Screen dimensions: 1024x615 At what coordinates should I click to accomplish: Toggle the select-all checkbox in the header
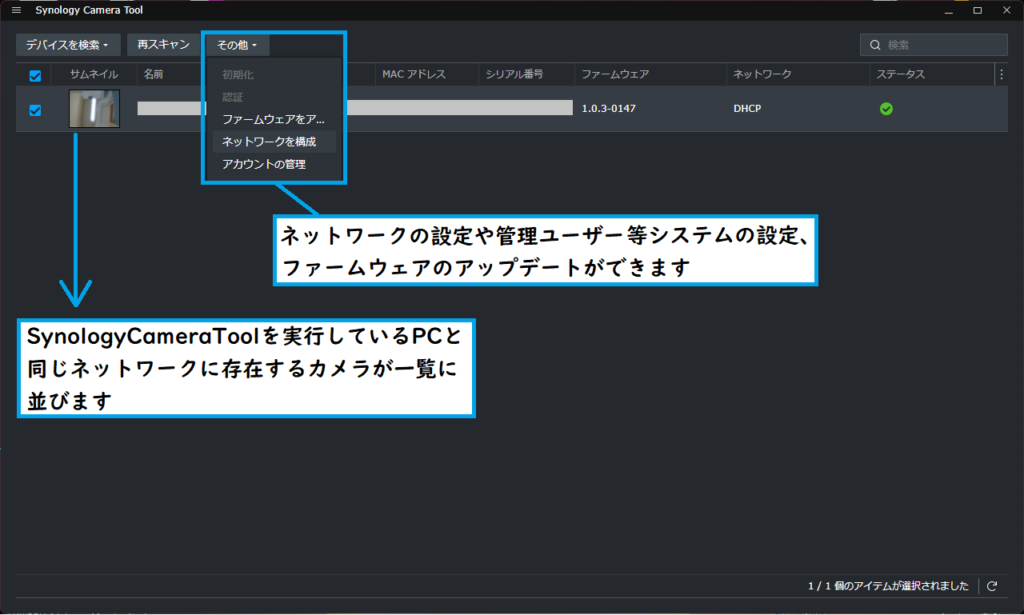(x=35, y=76)
